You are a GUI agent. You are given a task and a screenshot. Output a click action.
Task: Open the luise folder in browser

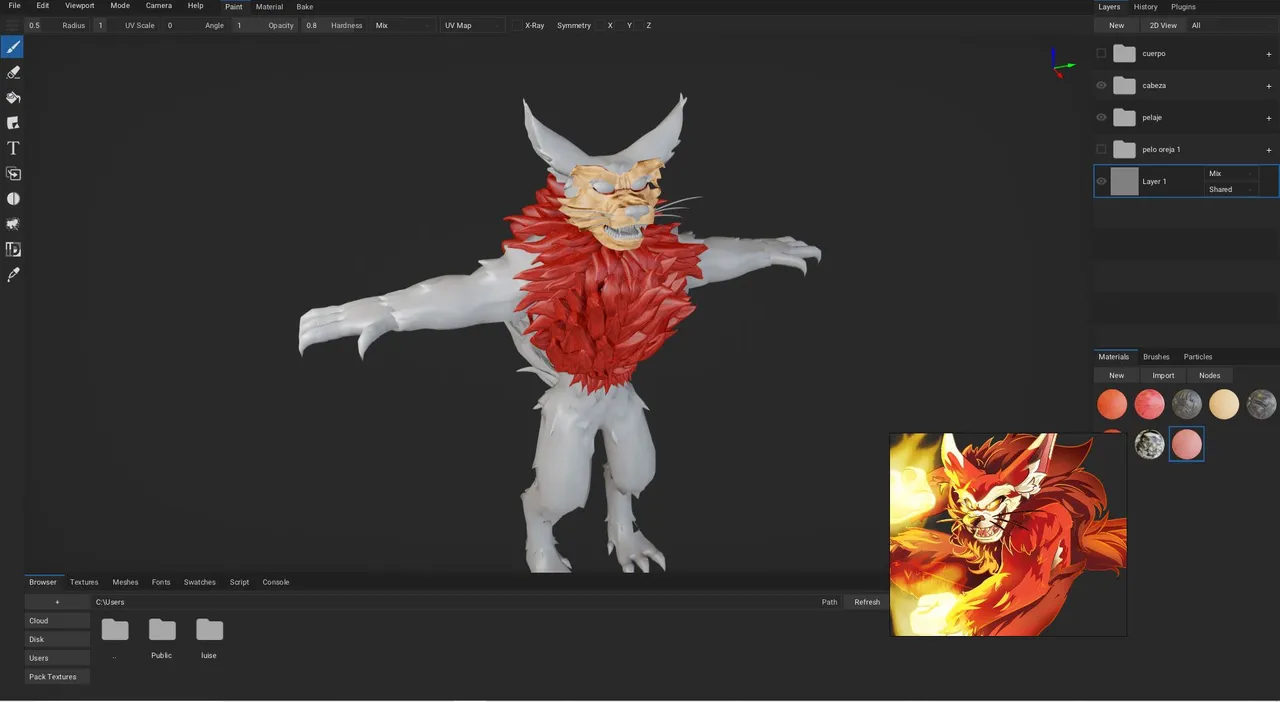209,630
